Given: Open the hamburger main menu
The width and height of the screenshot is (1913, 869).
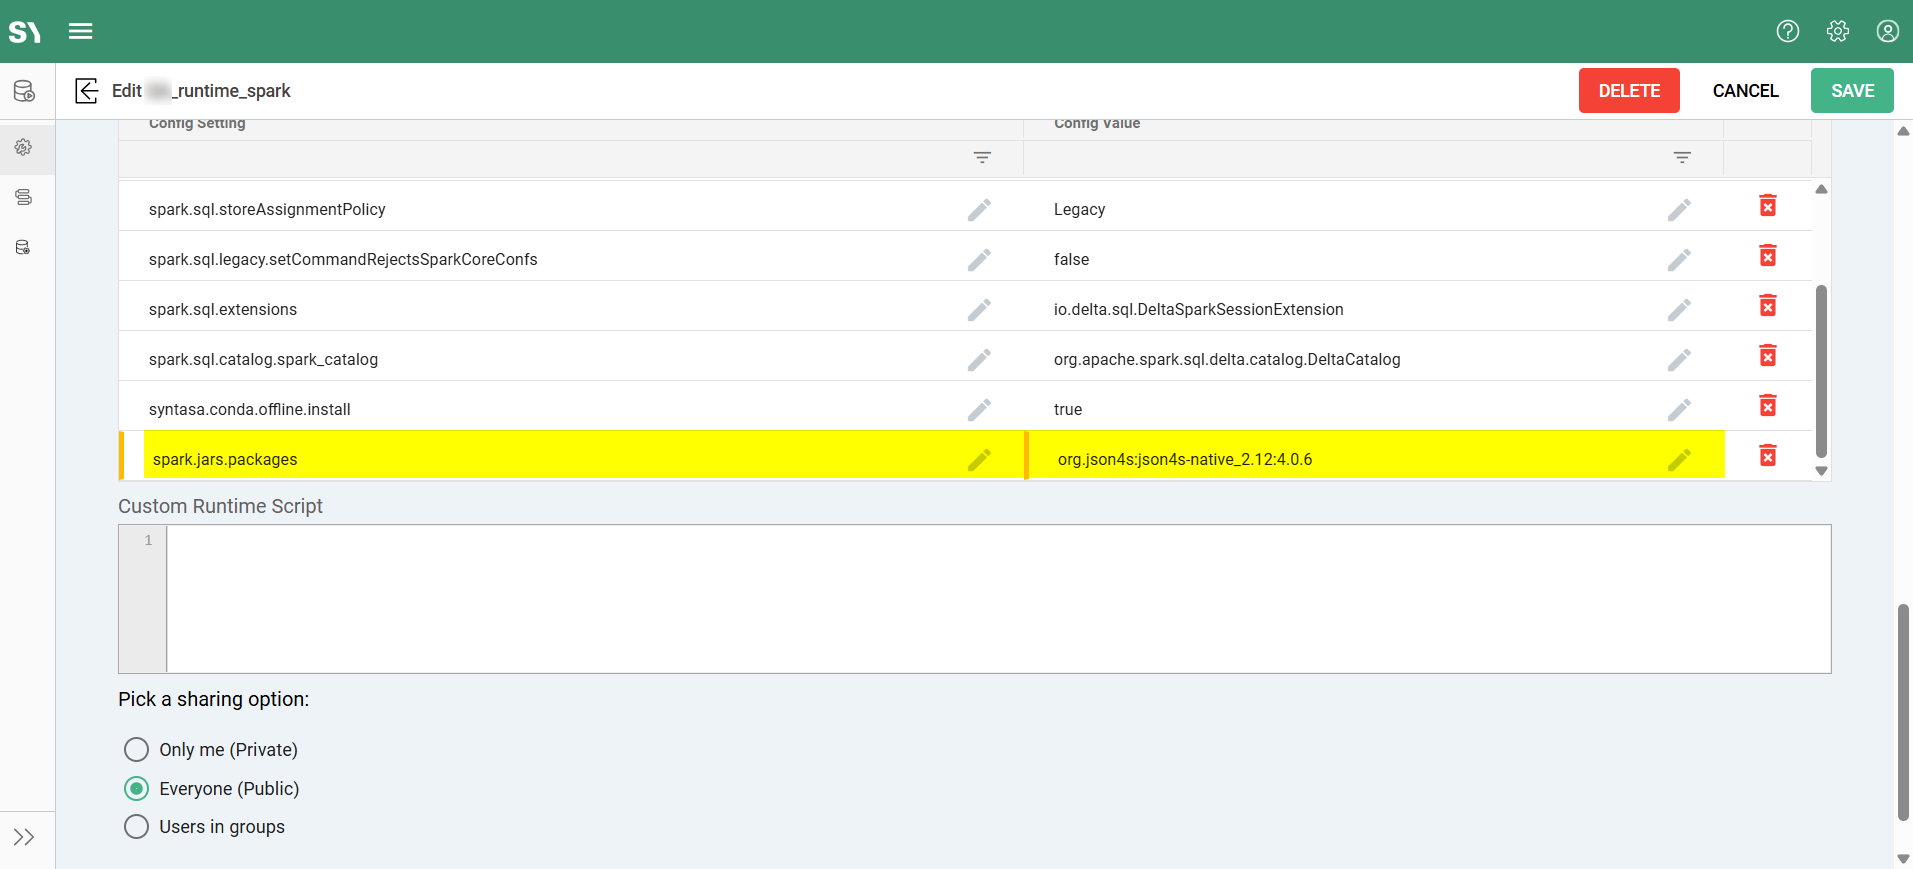Looking at the screenshot, I should [x=81, y=31].
